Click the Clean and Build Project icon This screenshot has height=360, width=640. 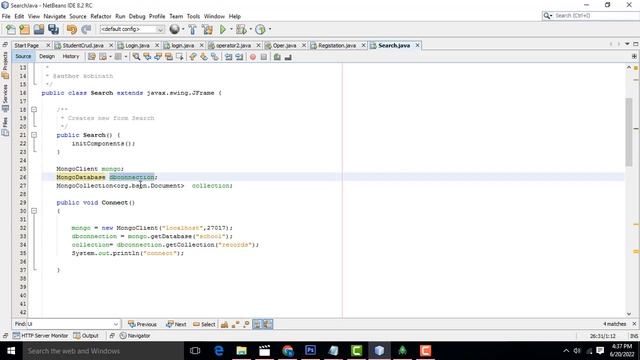pyautogui.click(x=207, y=29)
